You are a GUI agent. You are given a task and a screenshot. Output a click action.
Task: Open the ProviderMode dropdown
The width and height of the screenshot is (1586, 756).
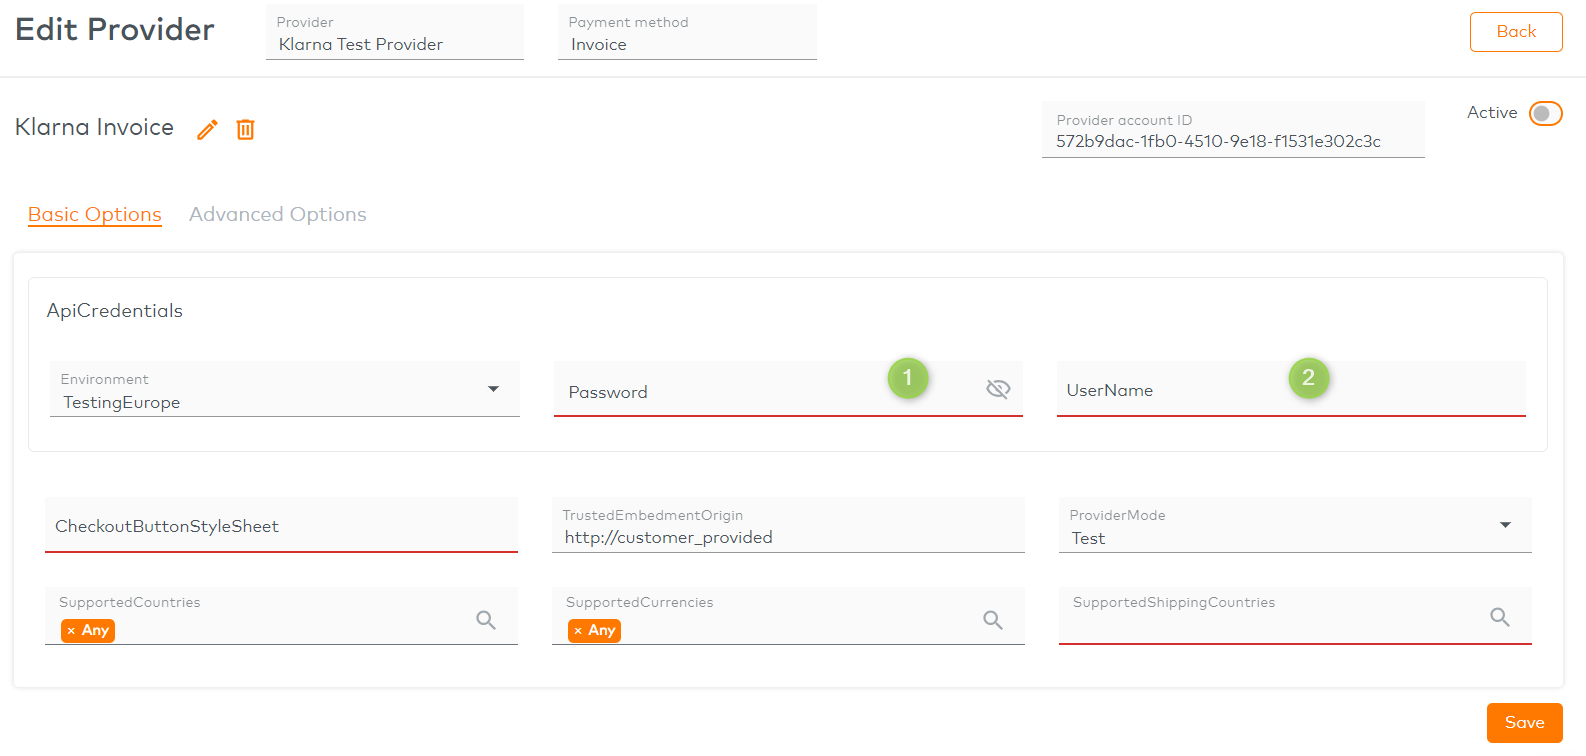(1295, 525)
